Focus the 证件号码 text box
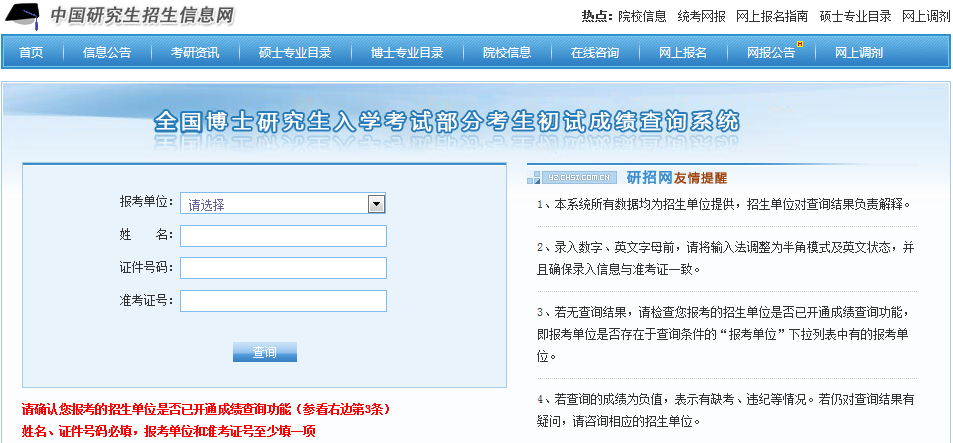The height and width of the screenshot is (443, 953). point(283,268)
